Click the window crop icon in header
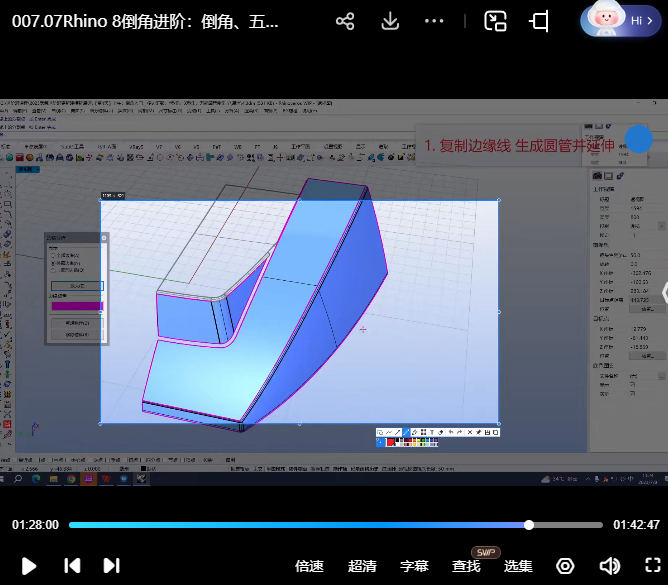The image size is (668, 585). (x=540, y=21)
